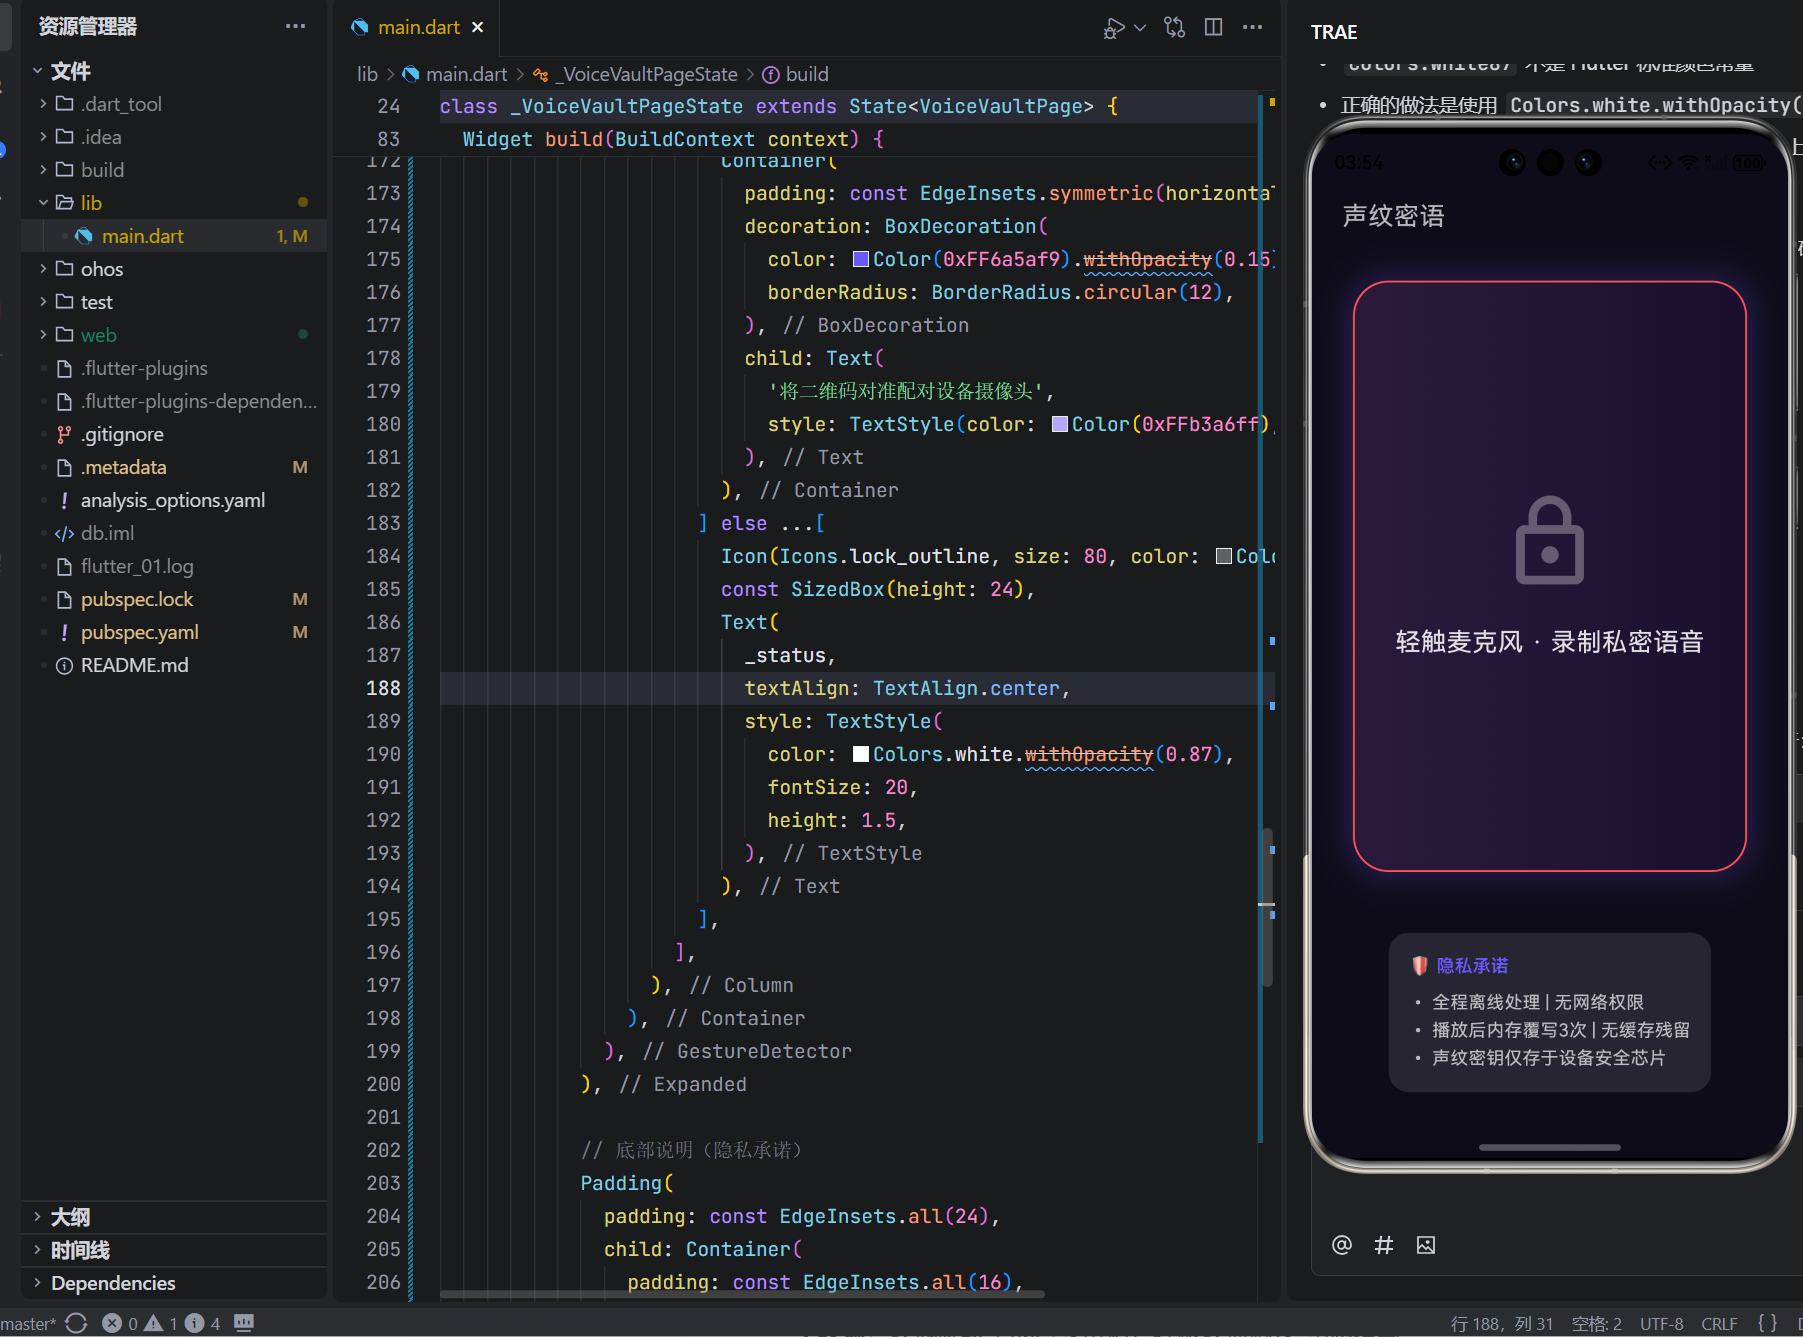The image size is (1803, 1337).
Task: Click the horizontal scrollbar of the code editor
Action: point(742,1294)
